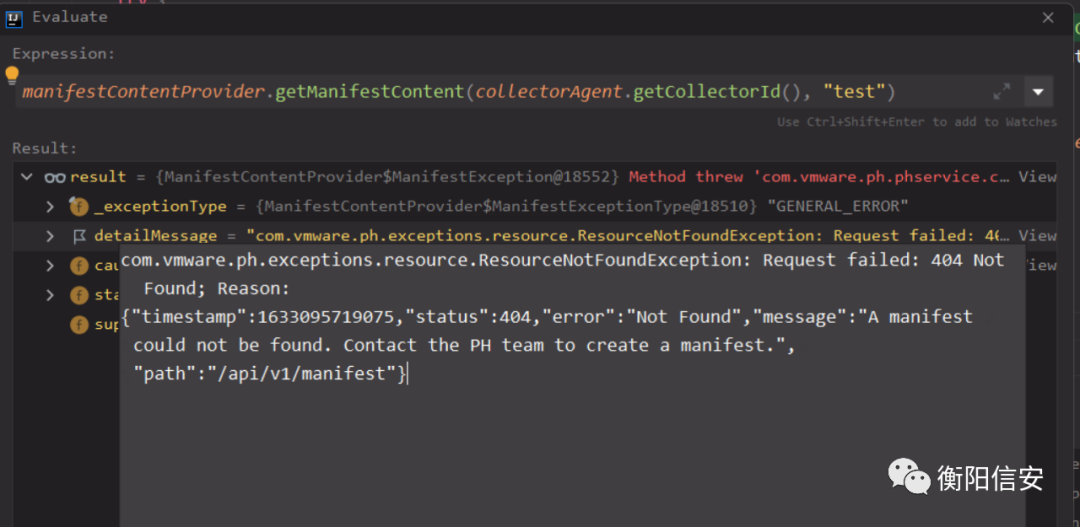The image size is (1080, 527).
Task: Click the "Result:" label
Action: click(x=45, y=148)
